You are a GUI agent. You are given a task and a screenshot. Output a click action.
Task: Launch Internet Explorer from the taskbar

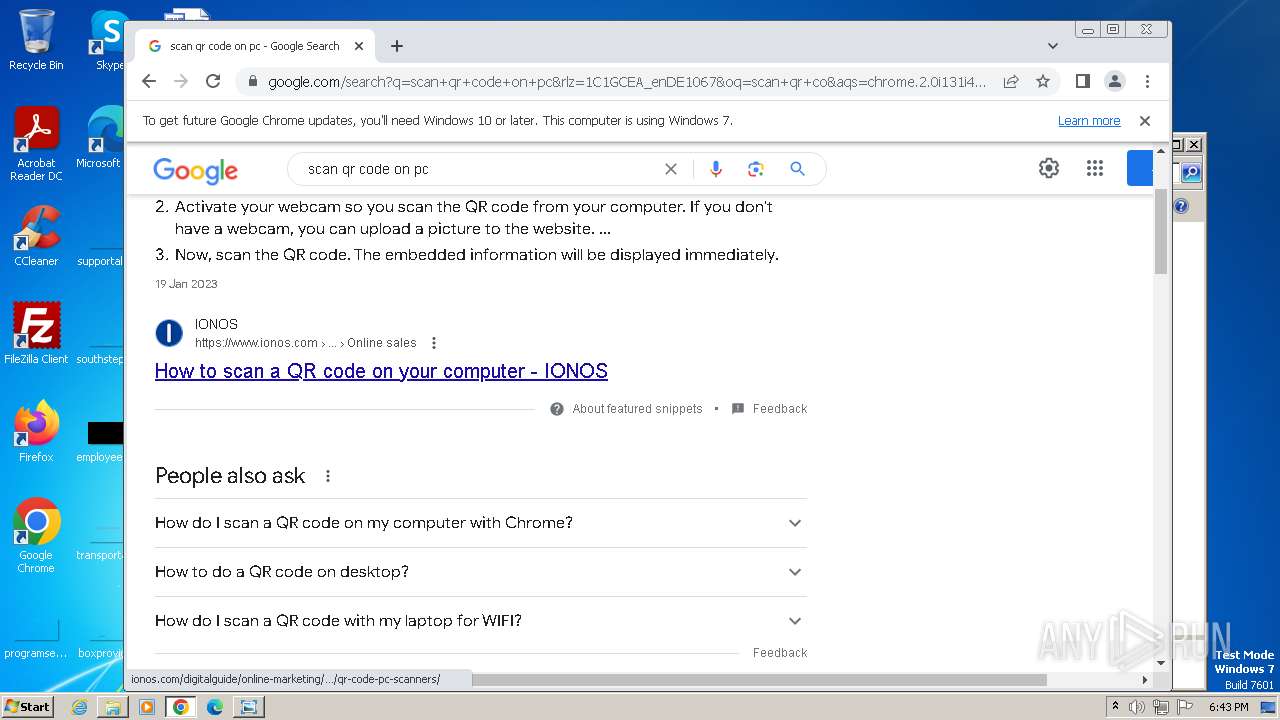(79, 707)
